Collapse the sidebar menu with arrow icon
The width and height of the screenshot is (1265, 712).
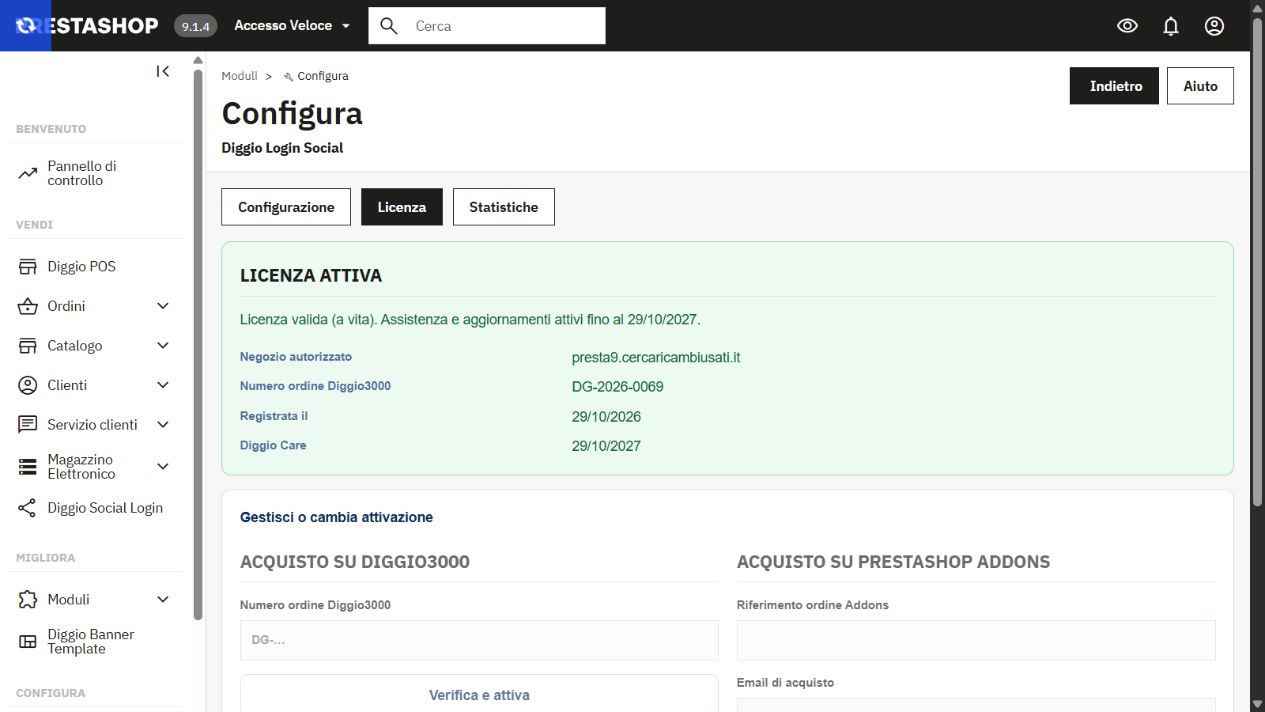pyautogui.click(x=163, y=71)
